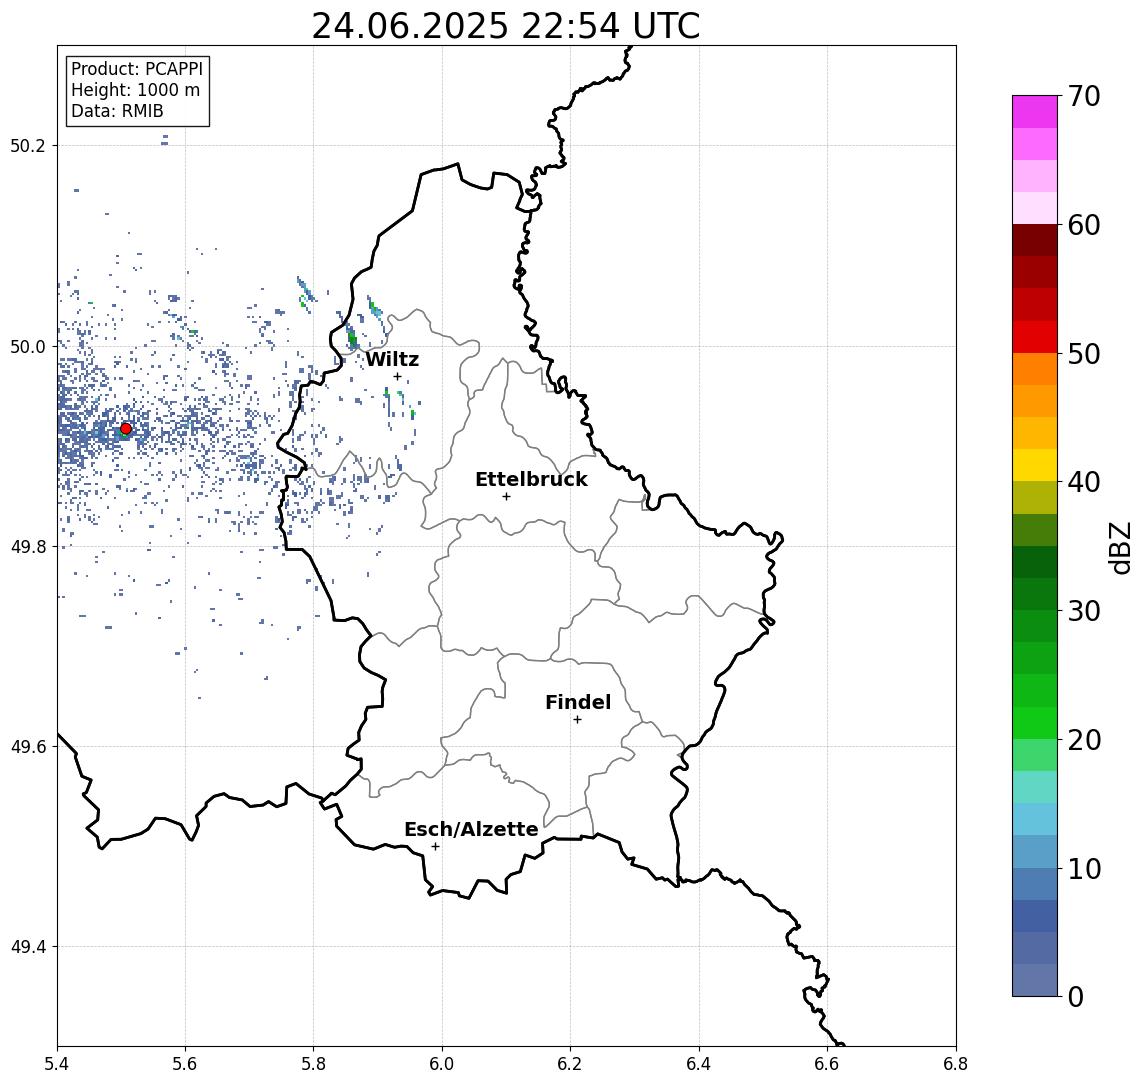Click the Wiltz station label
Viewport: 1145px width, 1084px height.
392,359
